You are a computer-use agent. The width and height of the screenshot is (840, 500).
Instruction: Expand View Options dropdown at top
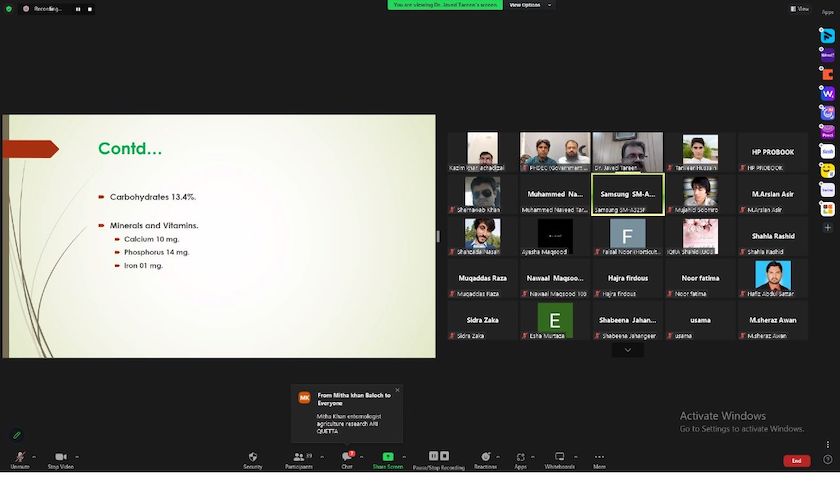(x=525, y=5)
